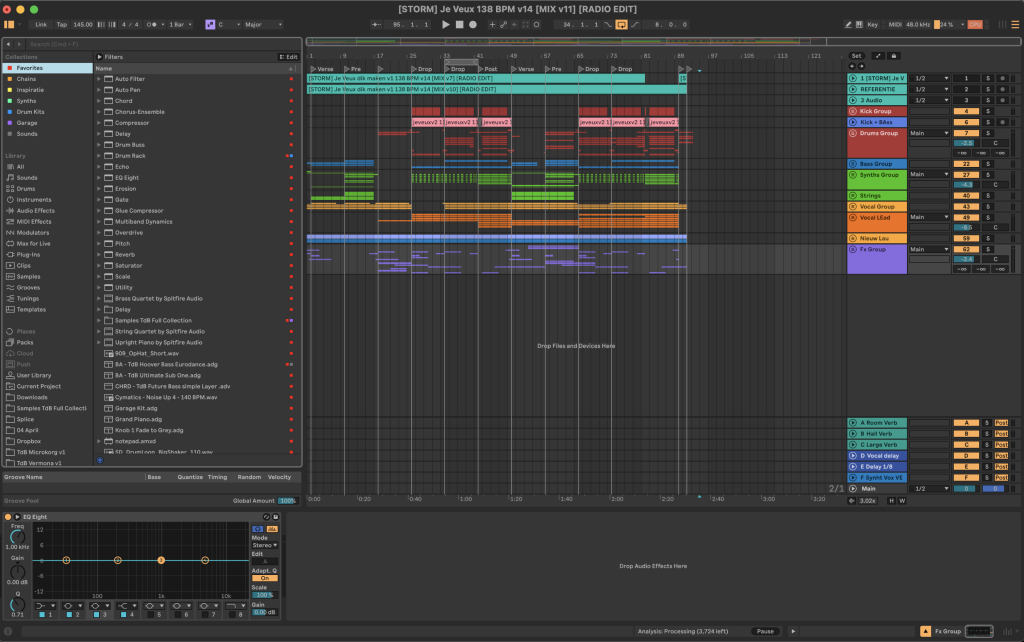Click the Pause analysis button
1024x642 pixels.
765,632
